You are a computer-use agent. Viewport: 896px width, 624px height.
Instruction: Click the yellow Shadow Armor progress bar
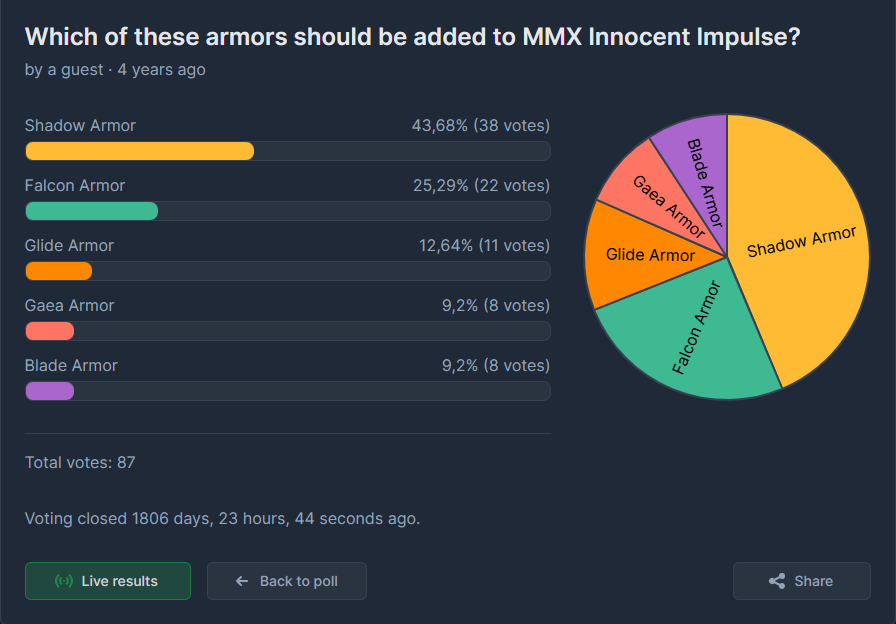point(140,151)
